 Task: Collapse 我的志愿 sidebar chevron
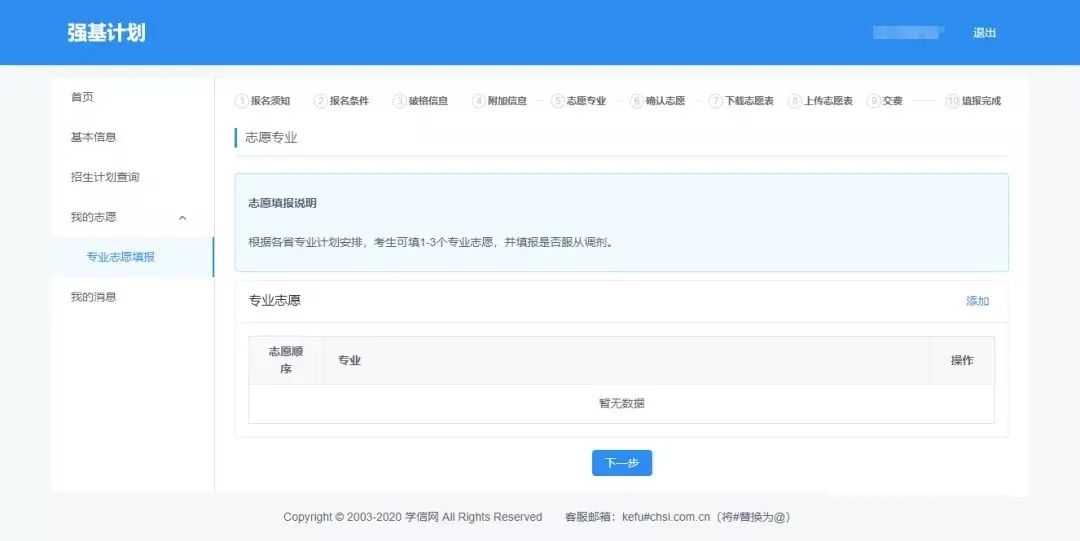(182, 218)
